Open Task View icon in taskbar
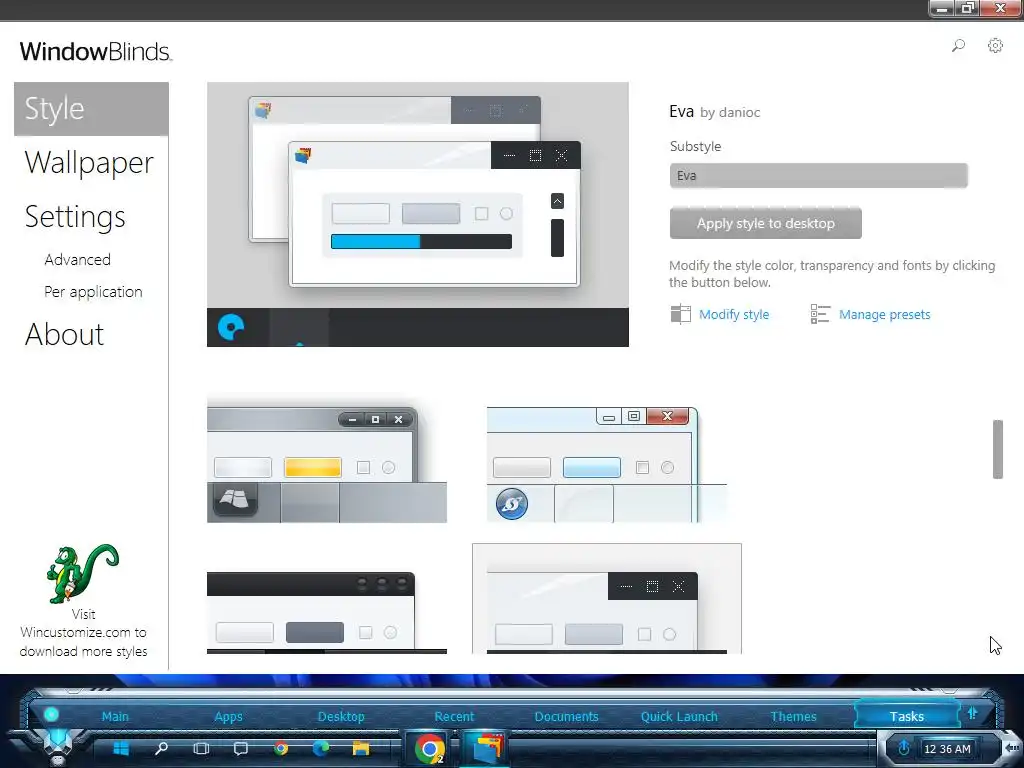1024x768 pixels. pyautogui.click(x=201, y=748)
